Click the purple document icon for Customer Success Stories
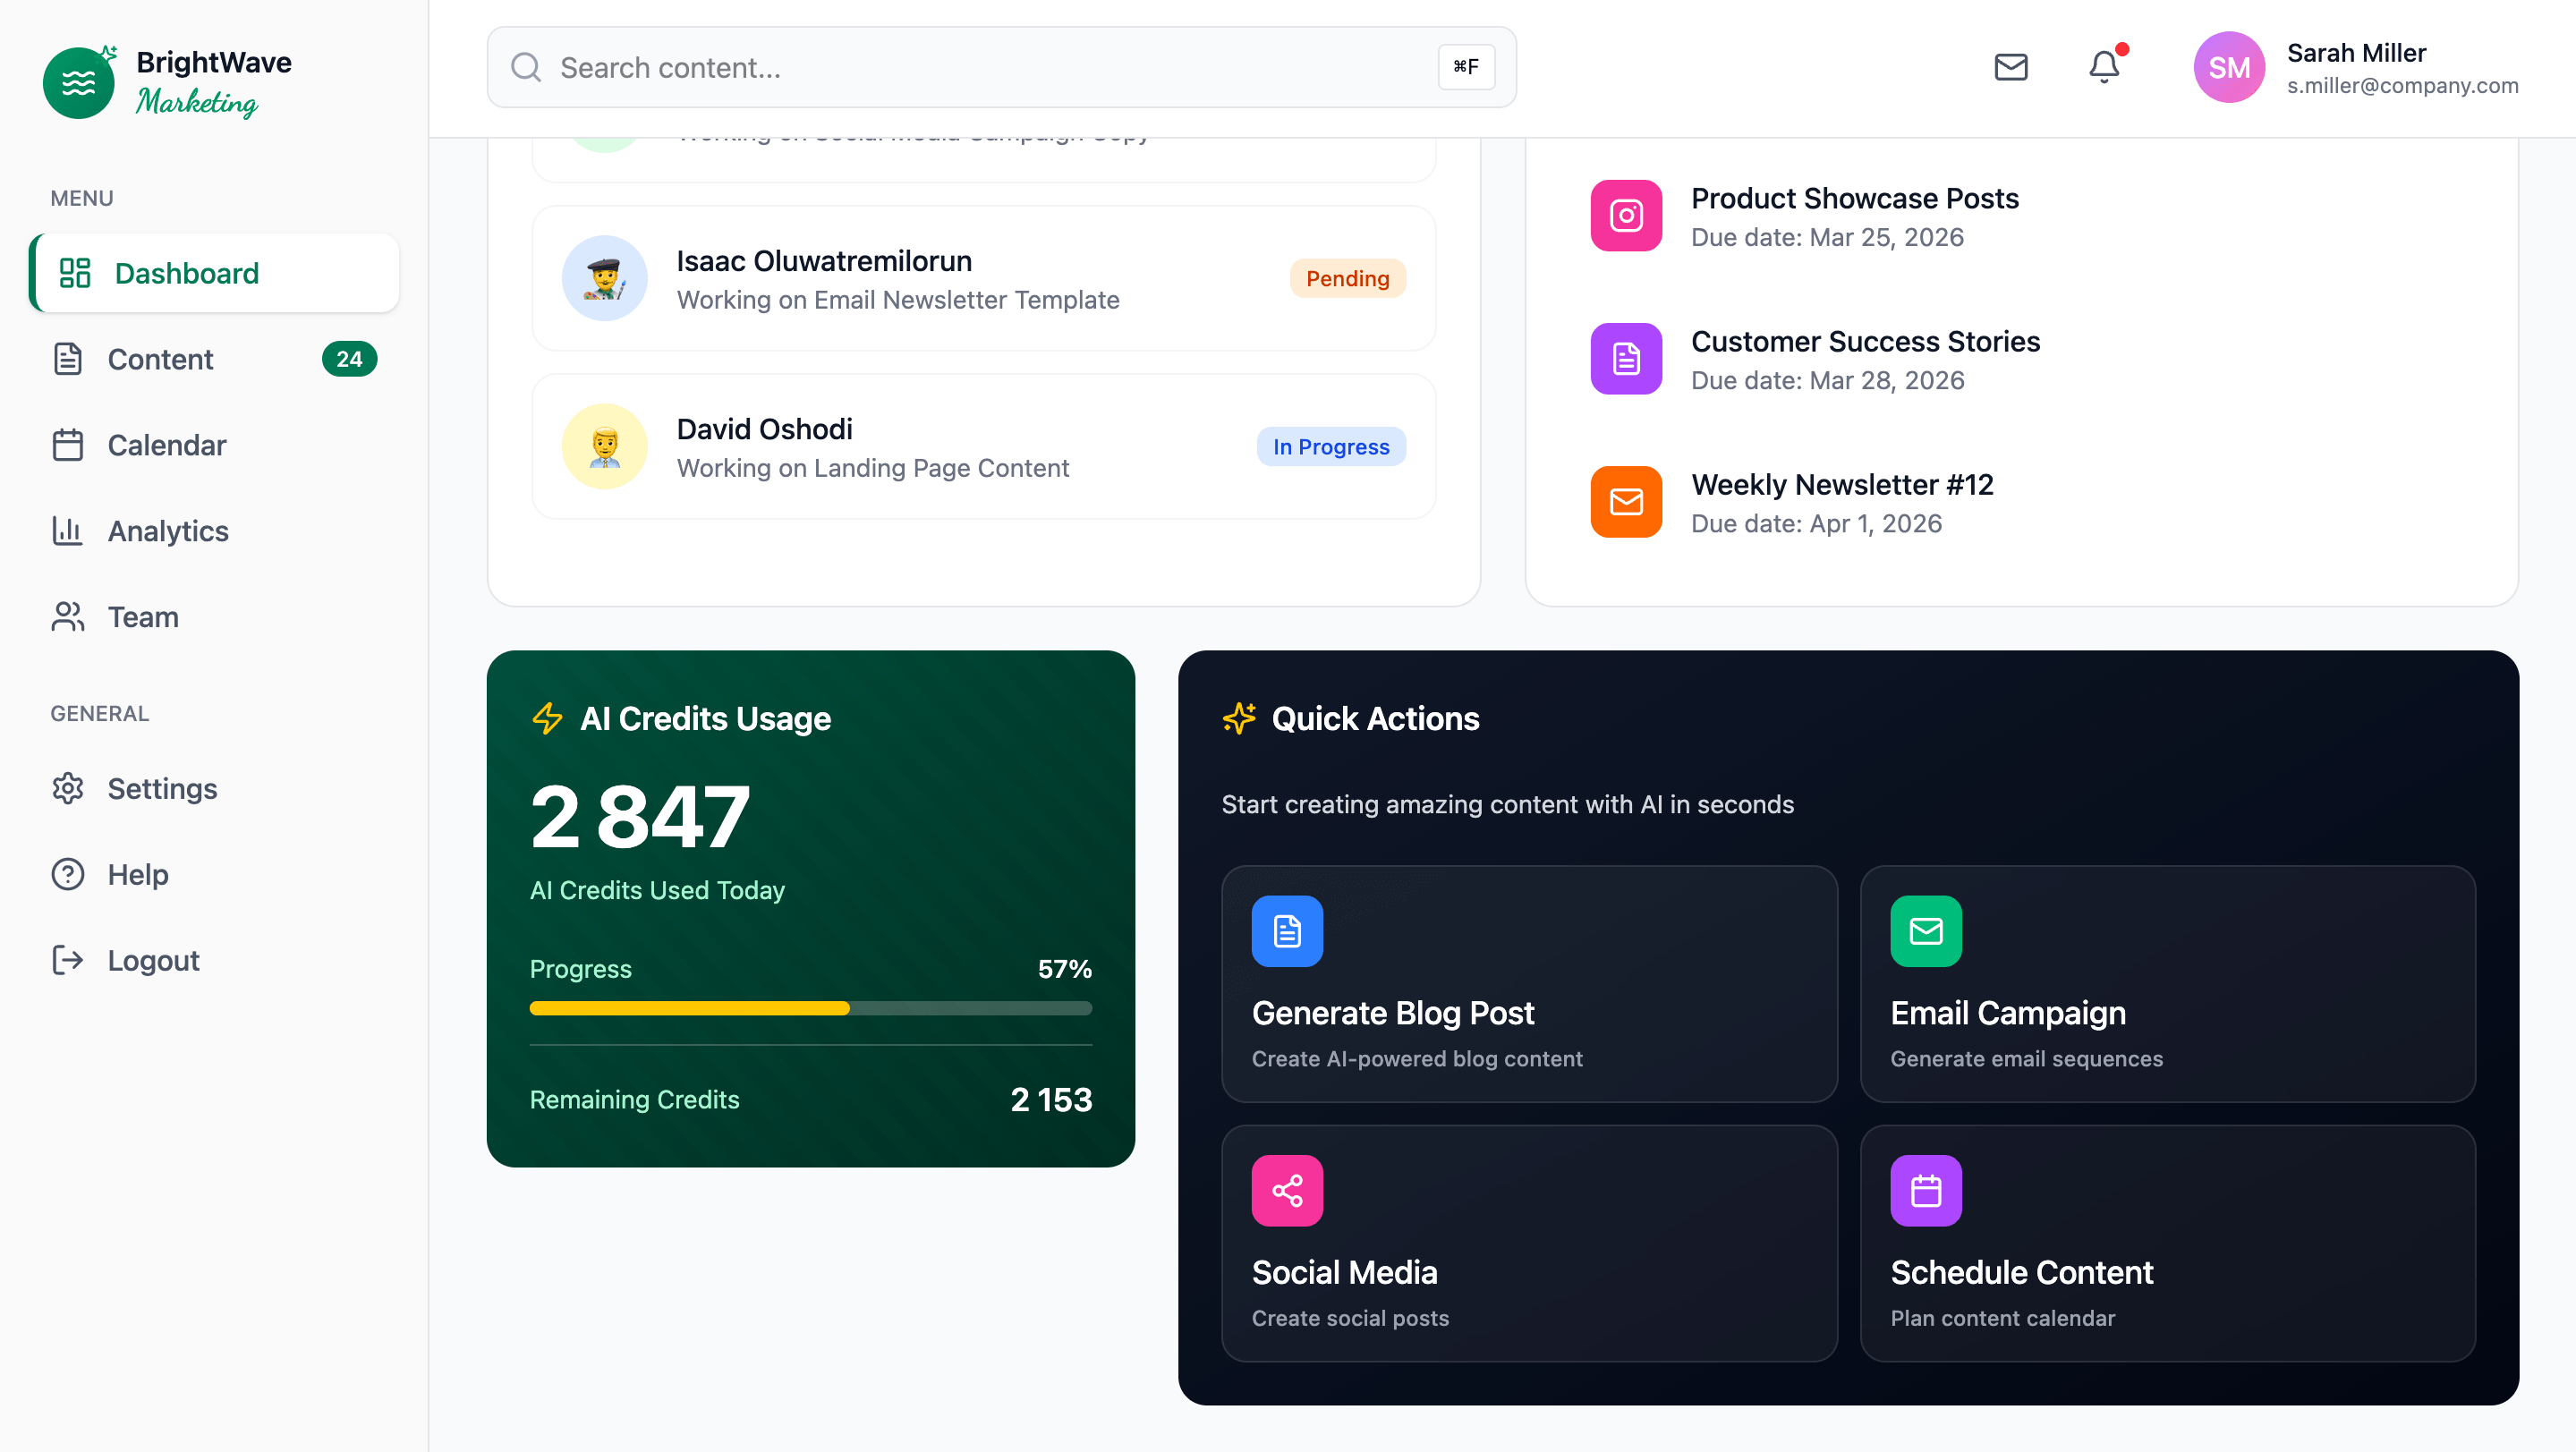 coord(1626,358)
